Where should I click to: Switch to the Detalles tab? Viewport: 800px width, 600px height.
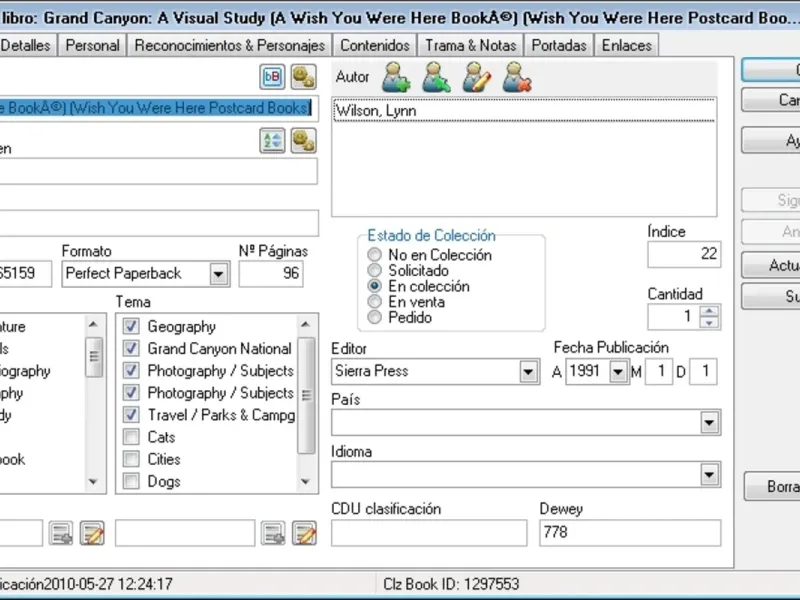pyautogui.click(x=26, y=45)
